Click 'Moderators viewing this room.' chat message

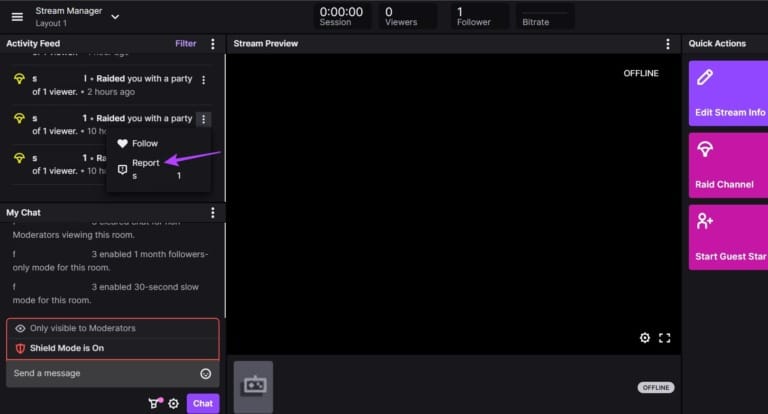[x=73, y=235]
